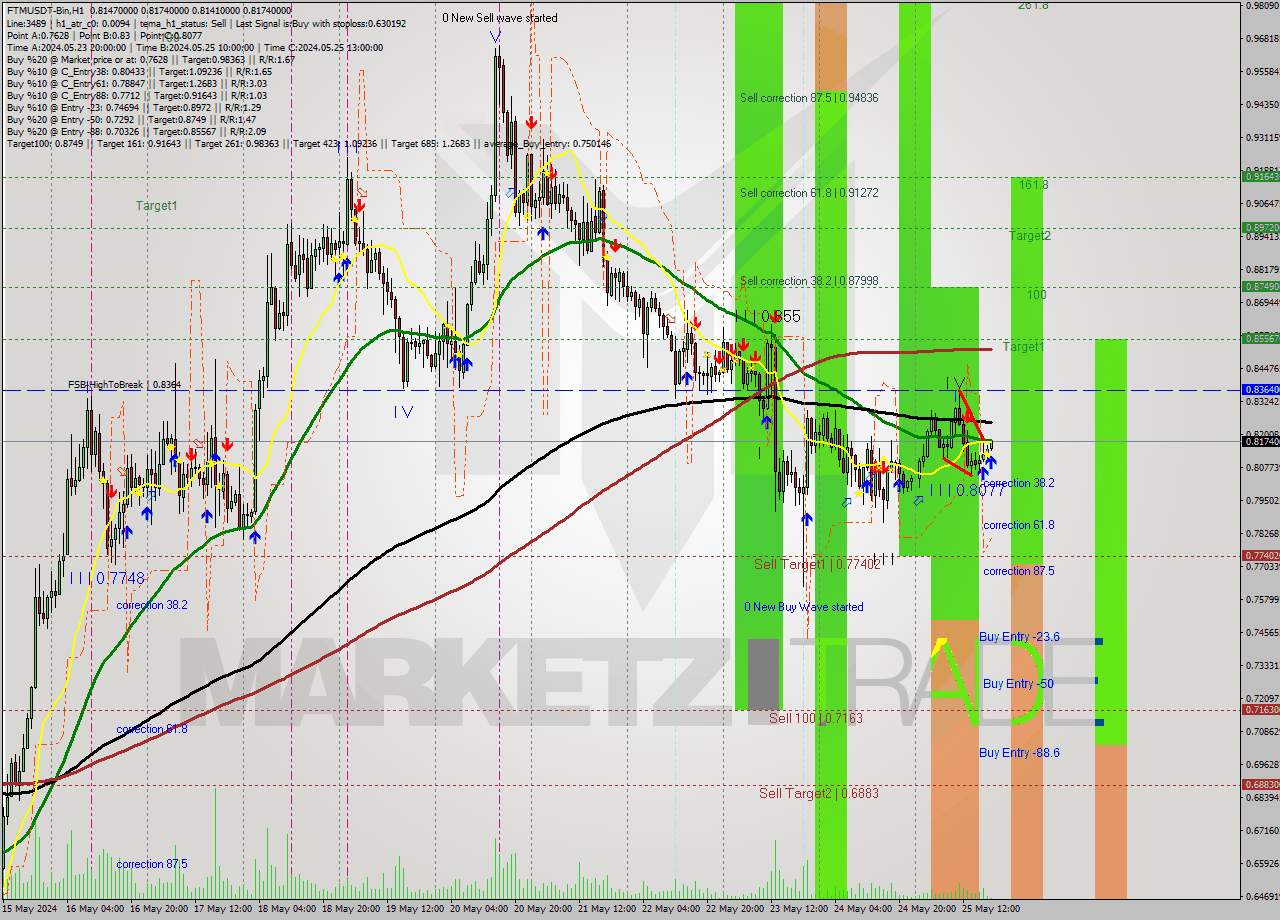
Task: Click the 'Target2' label
Action: (x=1030, y=236)
